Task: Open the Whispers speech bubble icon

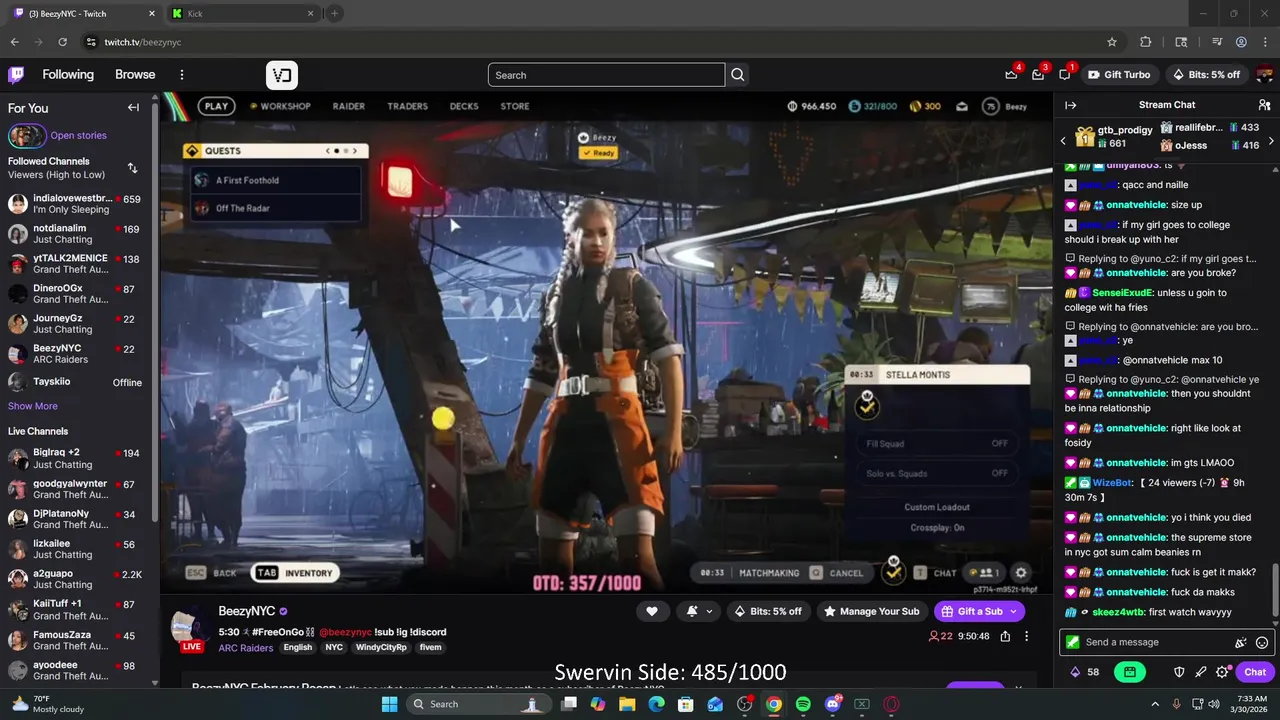Action: [x=1065, y=75]
